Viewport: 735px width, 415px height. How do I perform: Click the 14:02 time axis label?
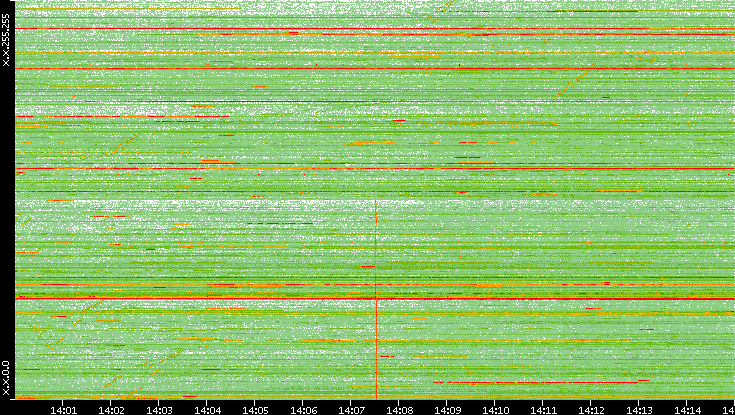111,410
